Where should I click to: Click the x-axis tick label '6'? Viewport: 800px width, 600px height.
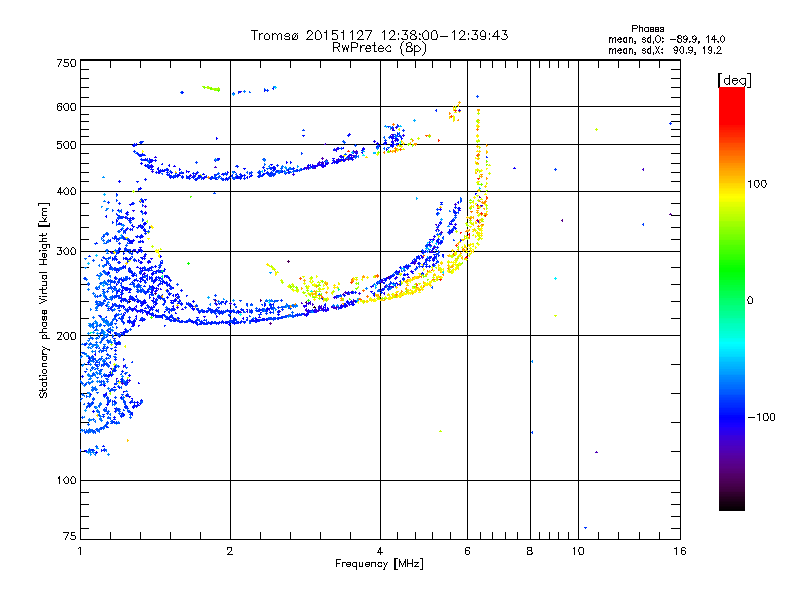[467, 551]
